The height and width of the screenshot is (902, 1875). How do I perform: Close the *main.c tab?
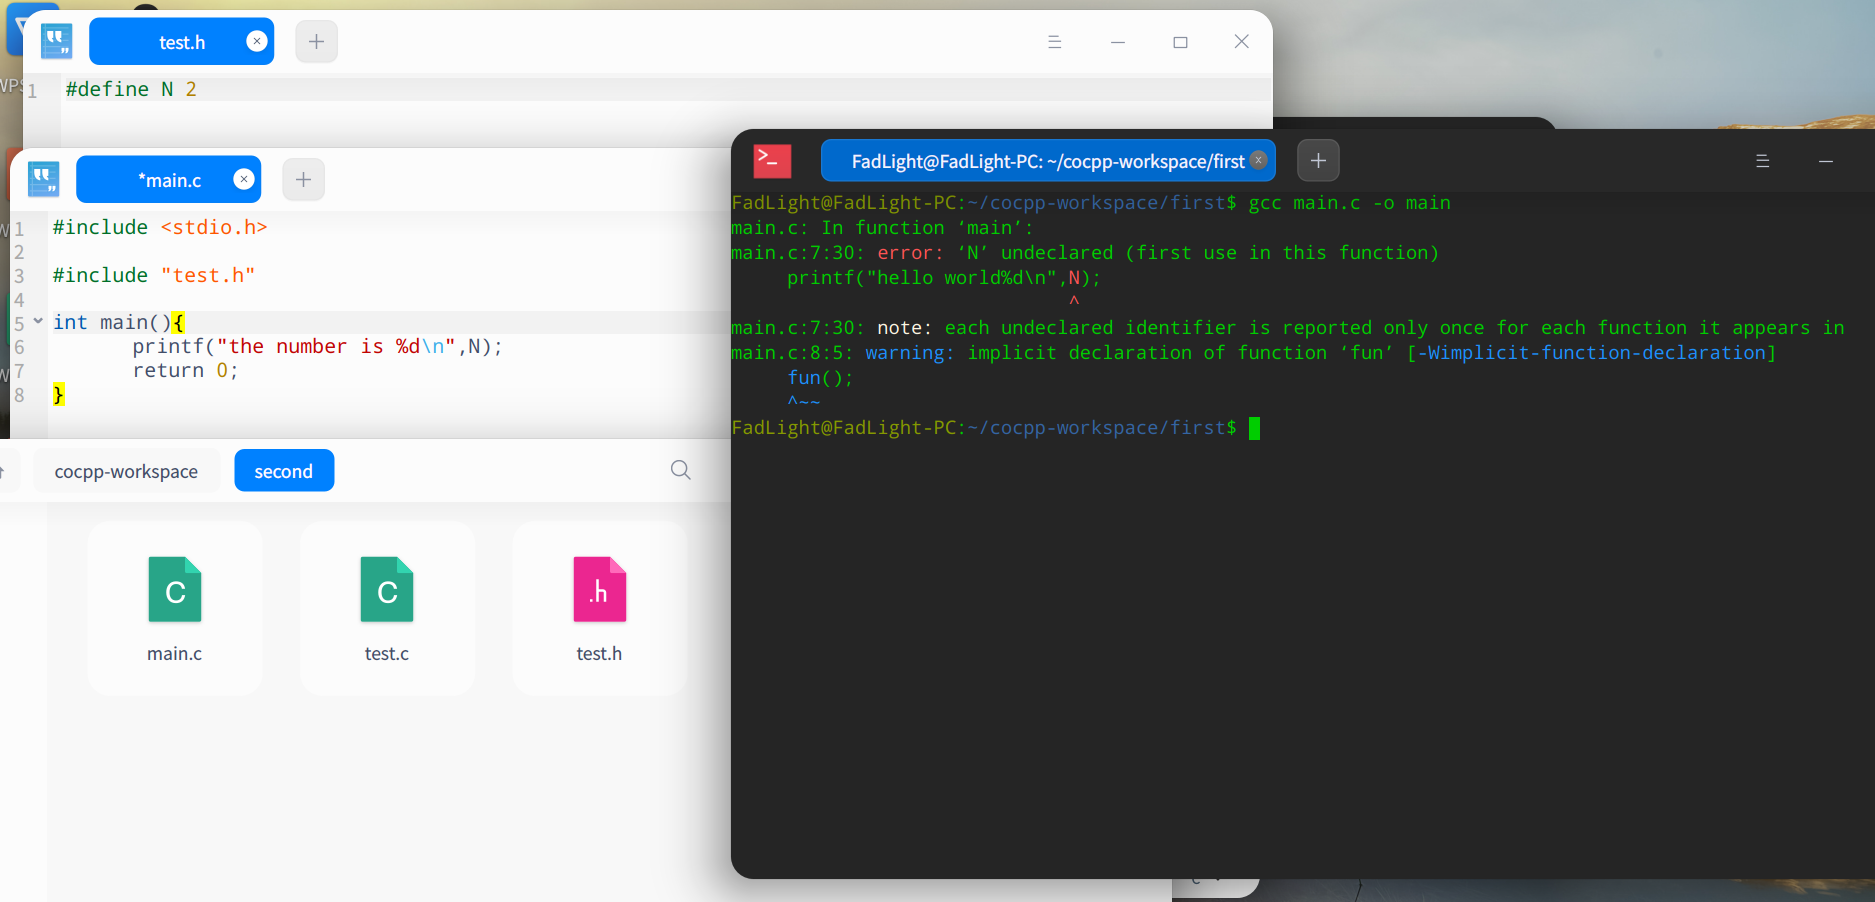tap(244, 179)
